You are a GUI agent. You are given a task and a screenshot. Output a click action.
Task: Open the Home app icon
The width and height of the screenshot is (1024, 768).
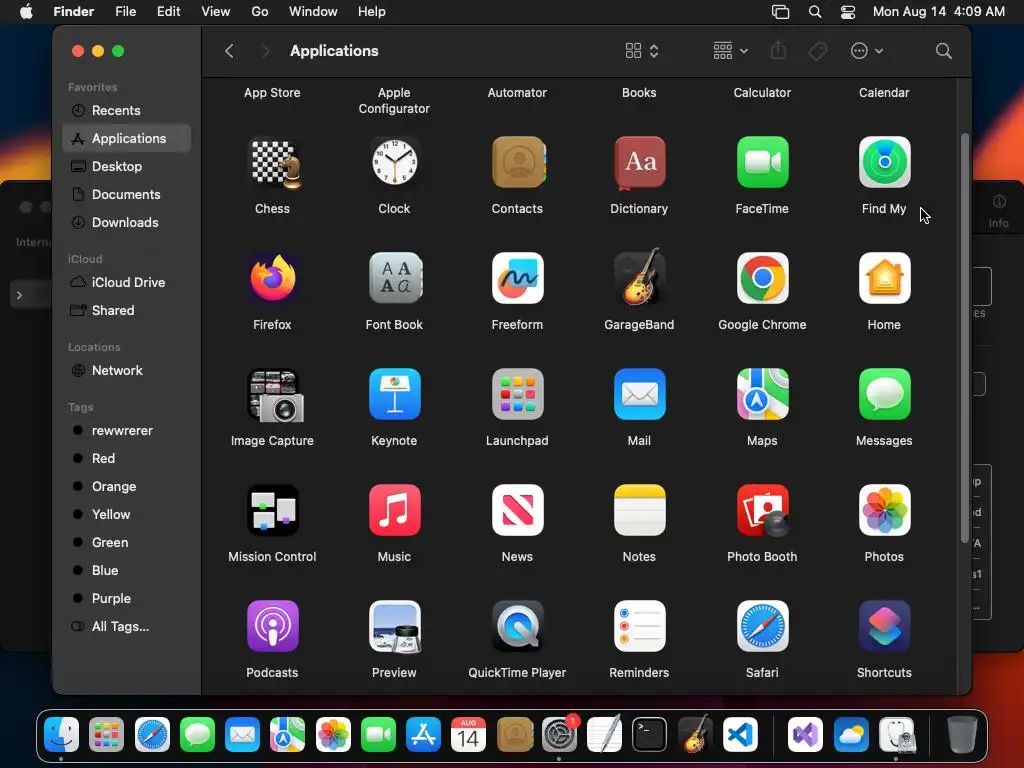pyautogui.click(x=884, y=278)
